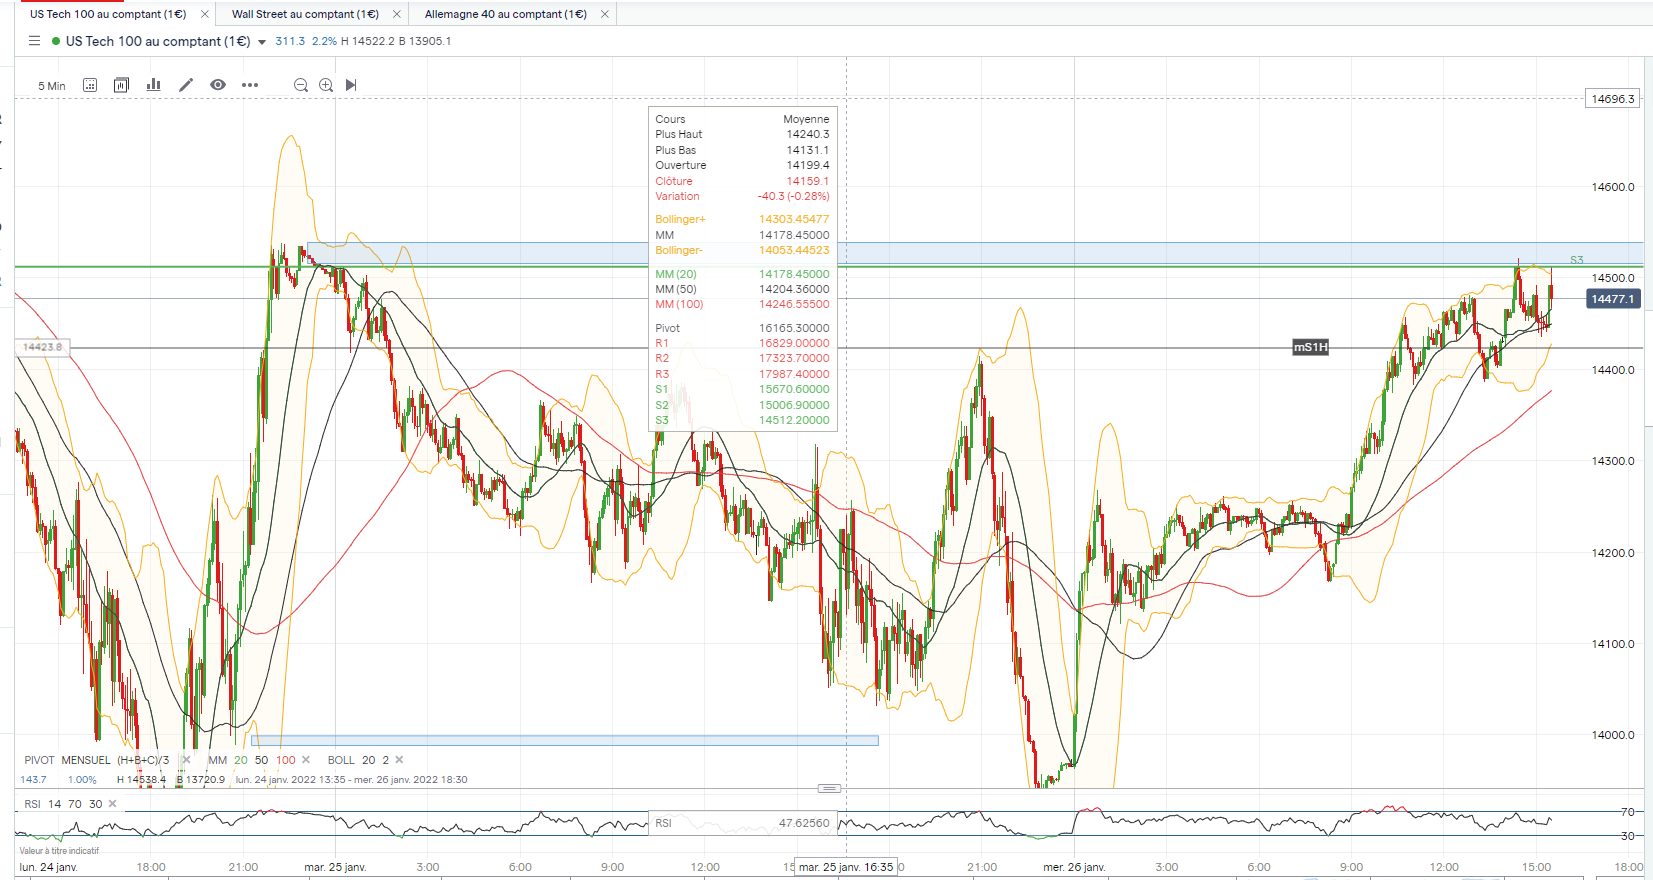Click the mer. 26 janv. date on the time axis

(x=1074, y=867)
